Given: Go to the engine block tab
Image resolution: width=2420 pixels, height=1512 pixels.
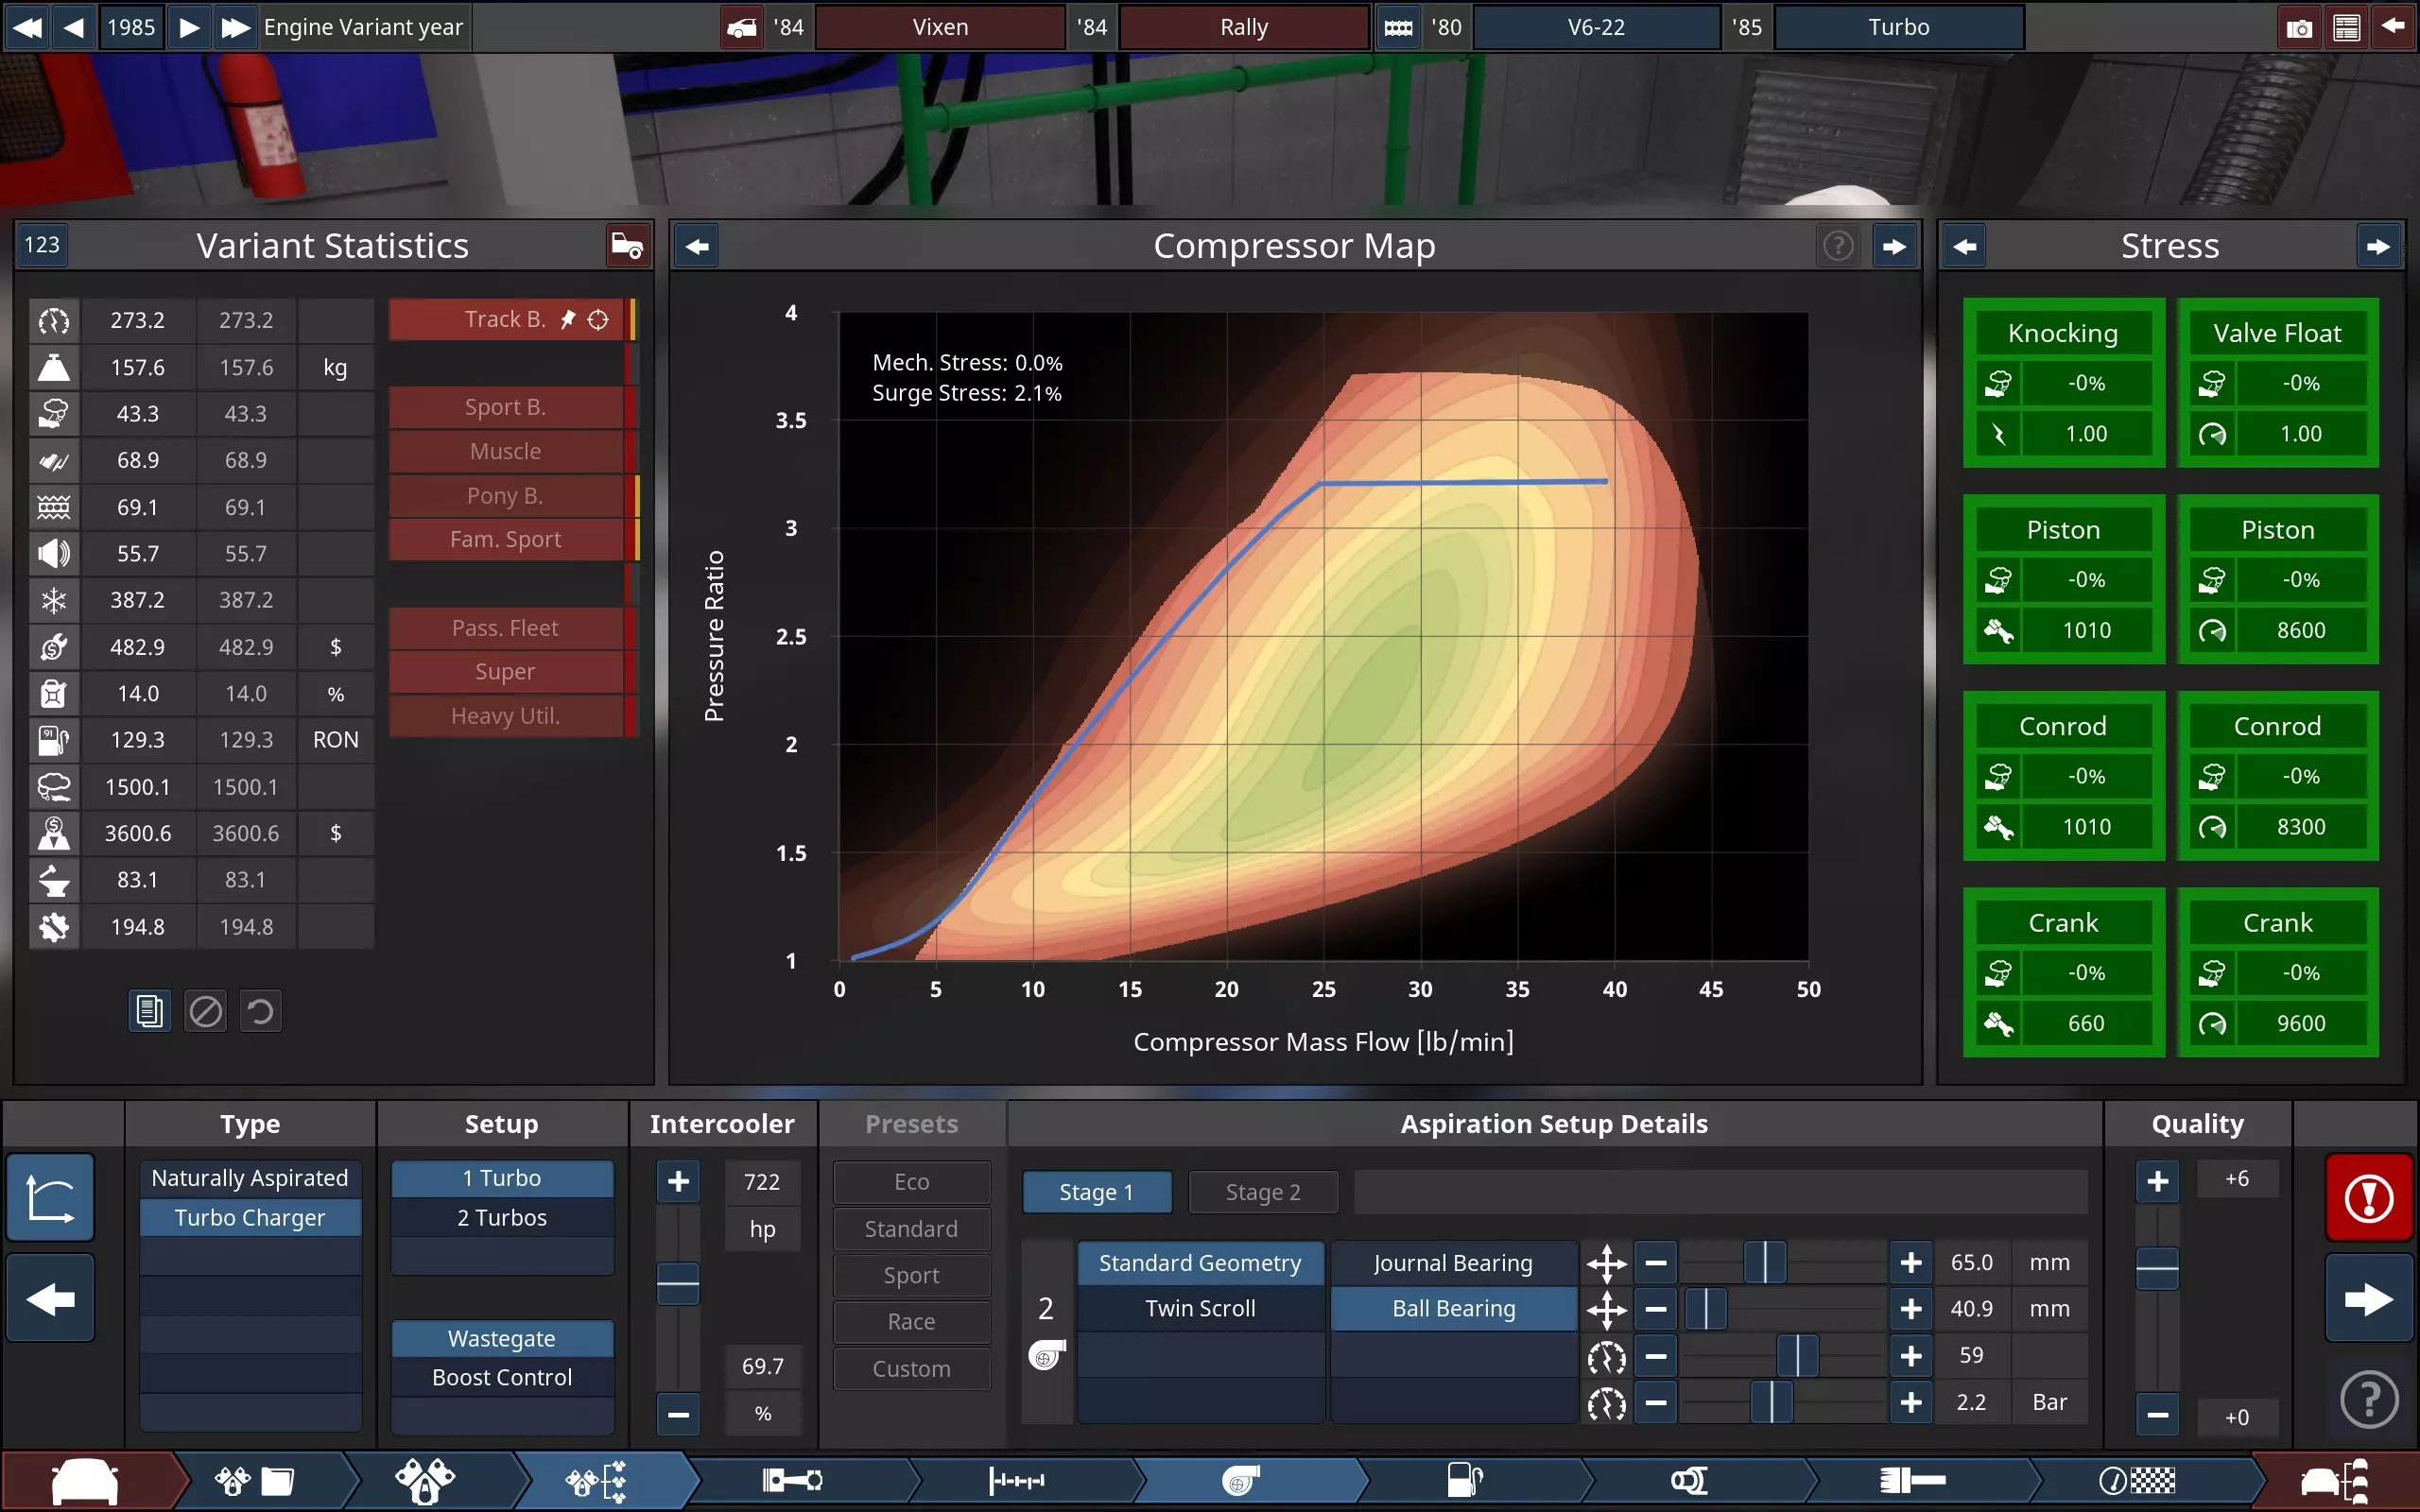Looking at the screenshot, I should pyautogui.click(x=425, y=1481).
